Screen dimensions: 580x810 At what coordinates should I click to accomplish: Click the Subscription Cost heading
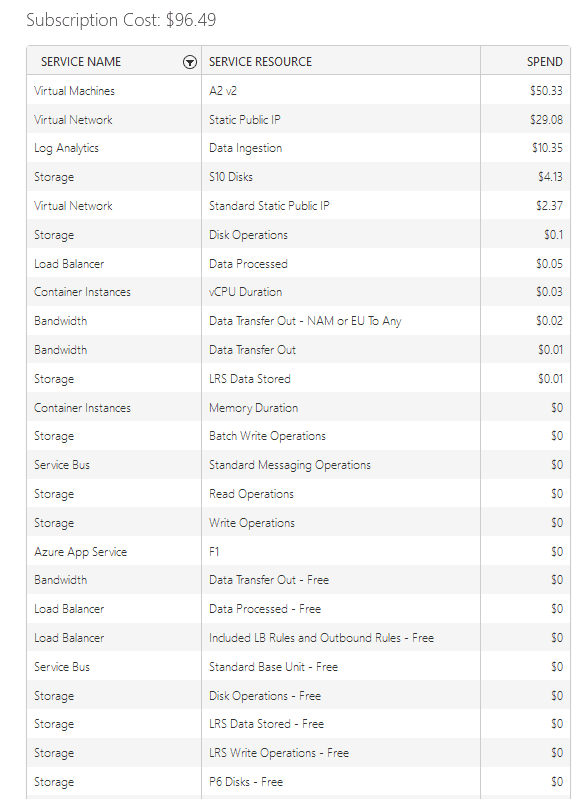pyautogui.click(x=121, y=20)
